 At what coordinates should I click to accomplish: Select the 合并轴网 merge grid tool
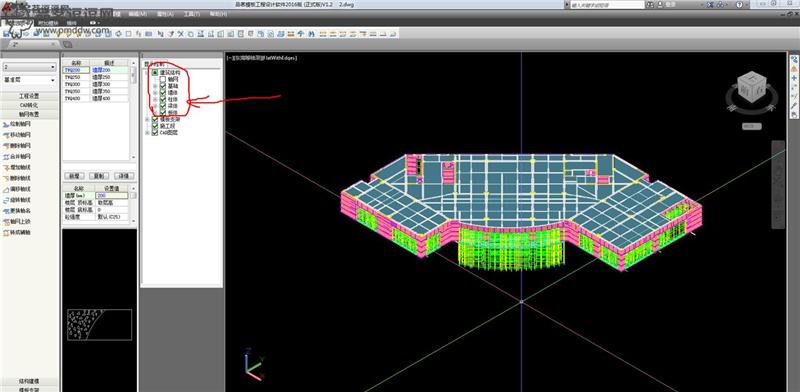[x=17, y=157]
